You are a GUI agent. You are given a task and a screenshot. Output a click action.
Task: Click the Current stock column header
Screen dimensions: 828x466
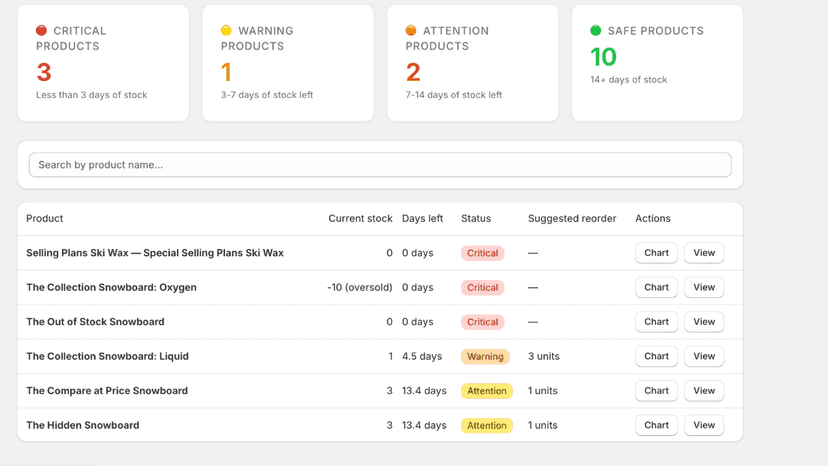click(x=360, y=218)
